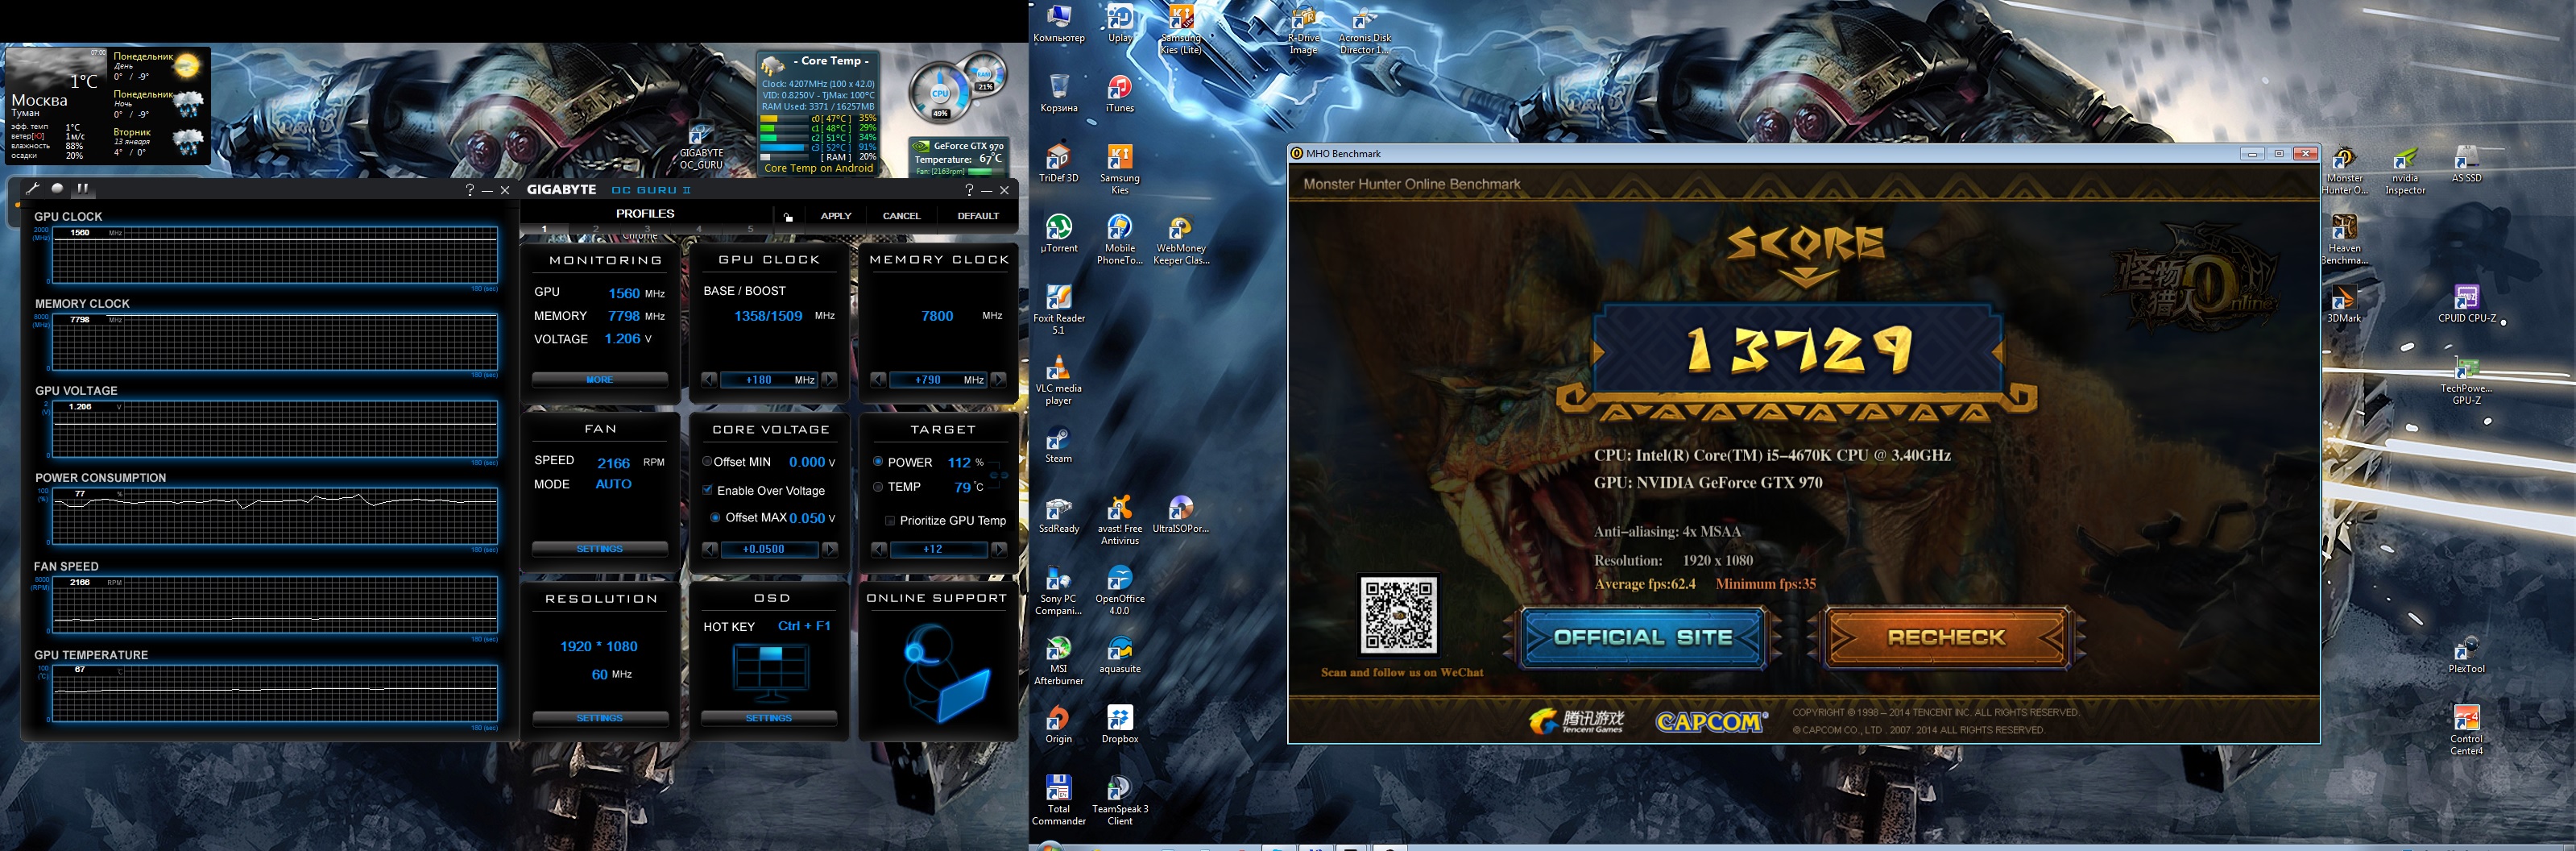Enable the Offset MIN radio button
2576x851 pixels.
tap(707, 462)
